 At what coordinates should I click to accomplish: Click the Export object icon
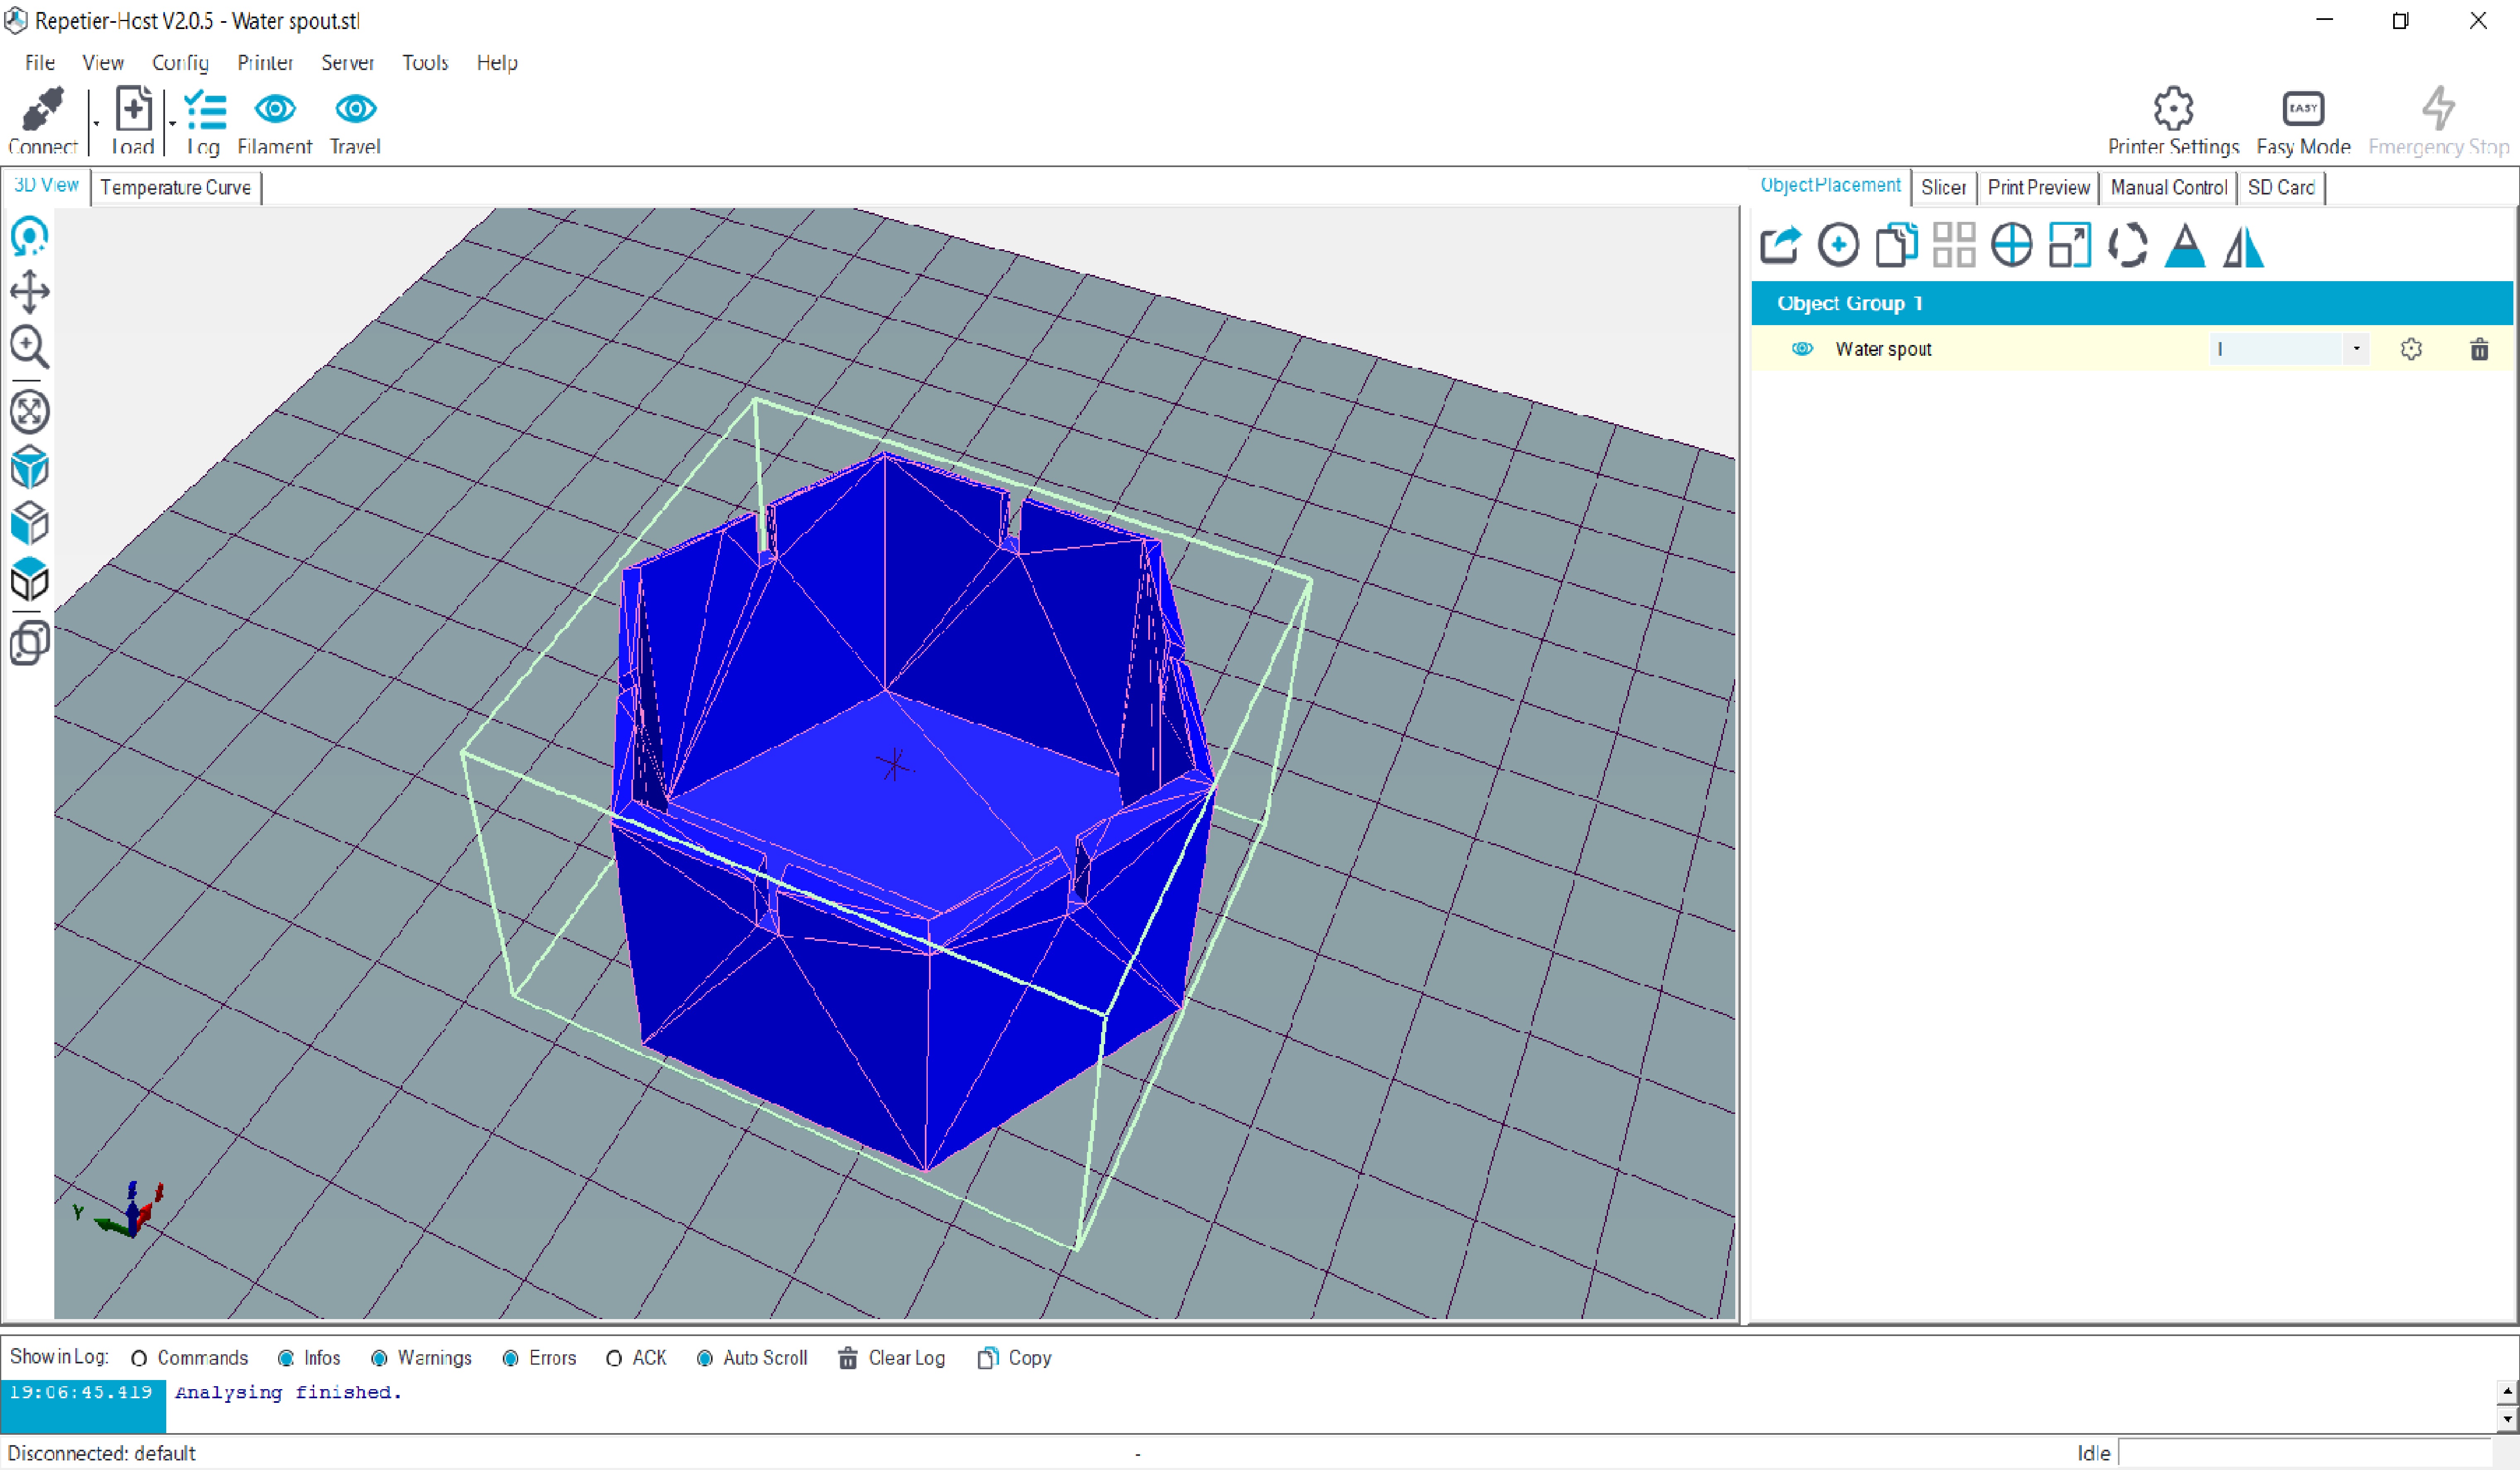coord(1780,246)
